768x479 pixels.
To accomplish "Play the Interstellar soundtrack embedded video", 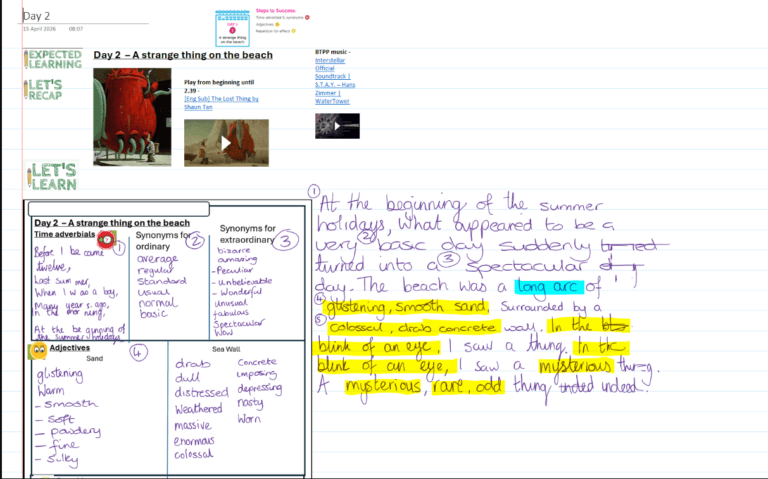I will (337, 126).
